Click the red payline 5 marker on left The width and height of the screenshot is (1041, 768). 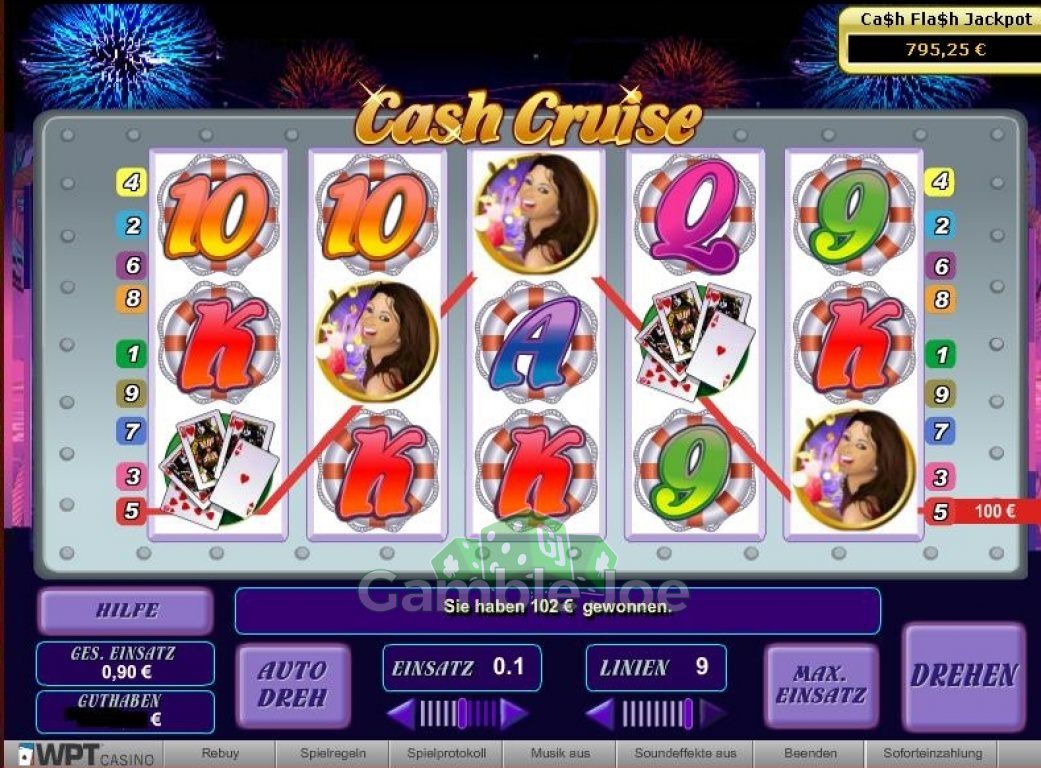pos(131,510)
